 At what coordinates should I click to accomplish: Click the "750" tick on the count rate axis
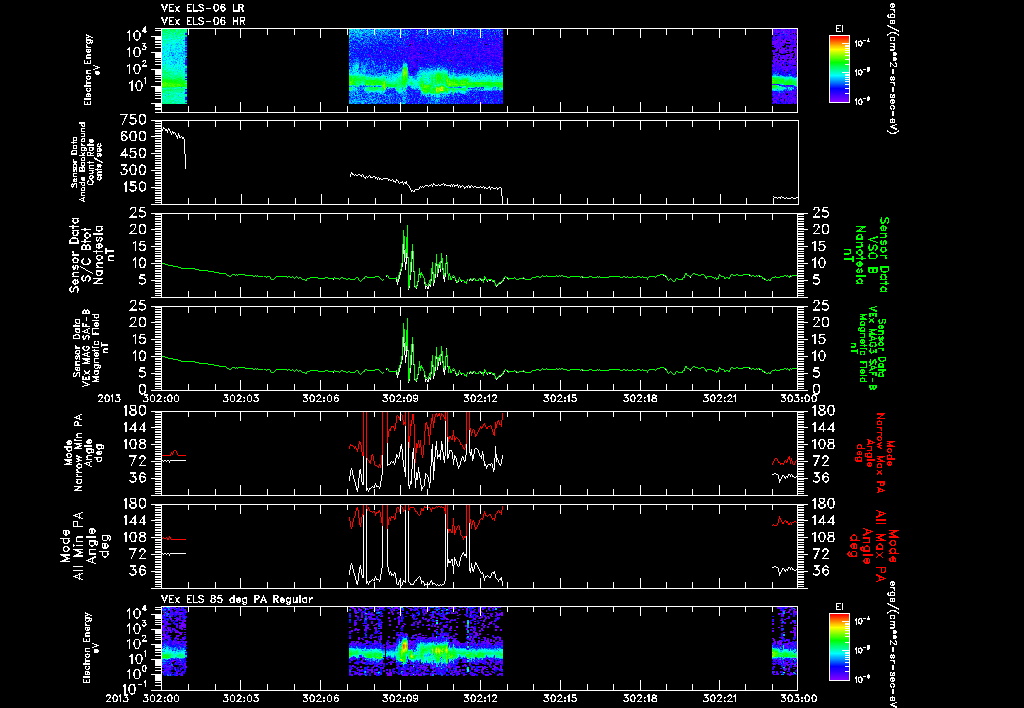tap(134, 120)
